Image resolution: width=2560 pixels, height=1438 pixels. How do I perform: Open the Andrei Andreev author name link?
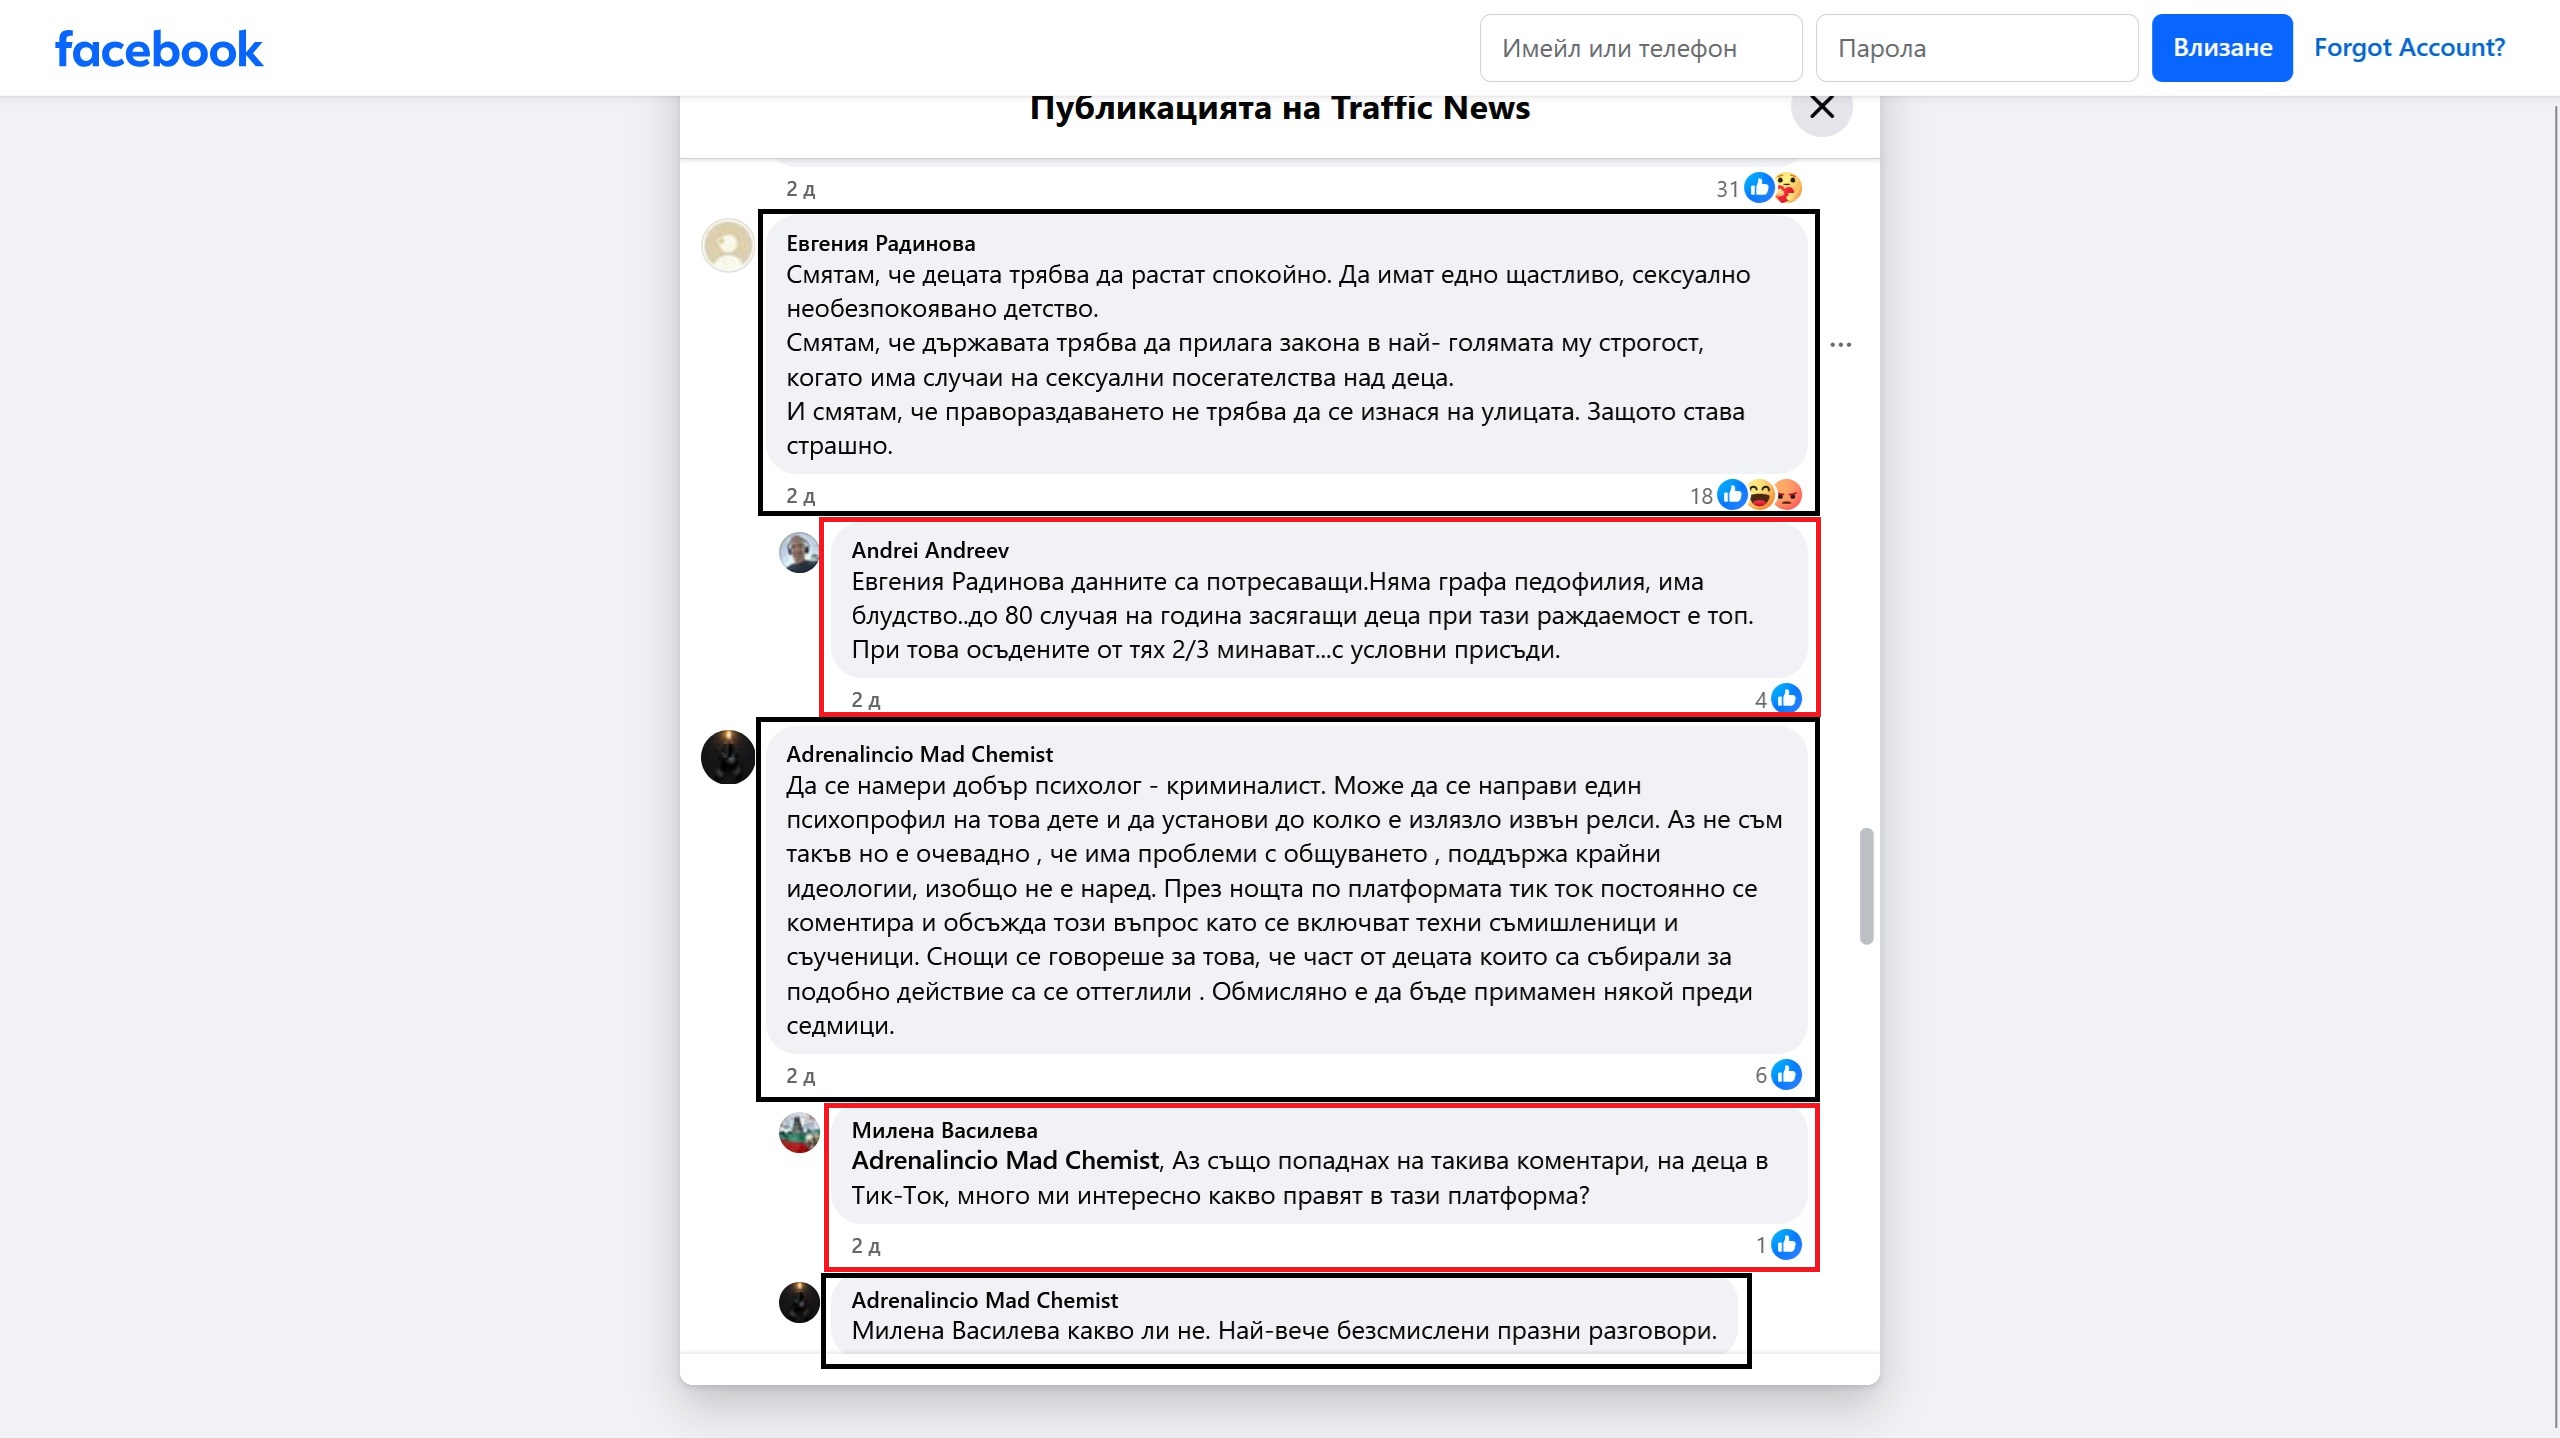(930, 550)
